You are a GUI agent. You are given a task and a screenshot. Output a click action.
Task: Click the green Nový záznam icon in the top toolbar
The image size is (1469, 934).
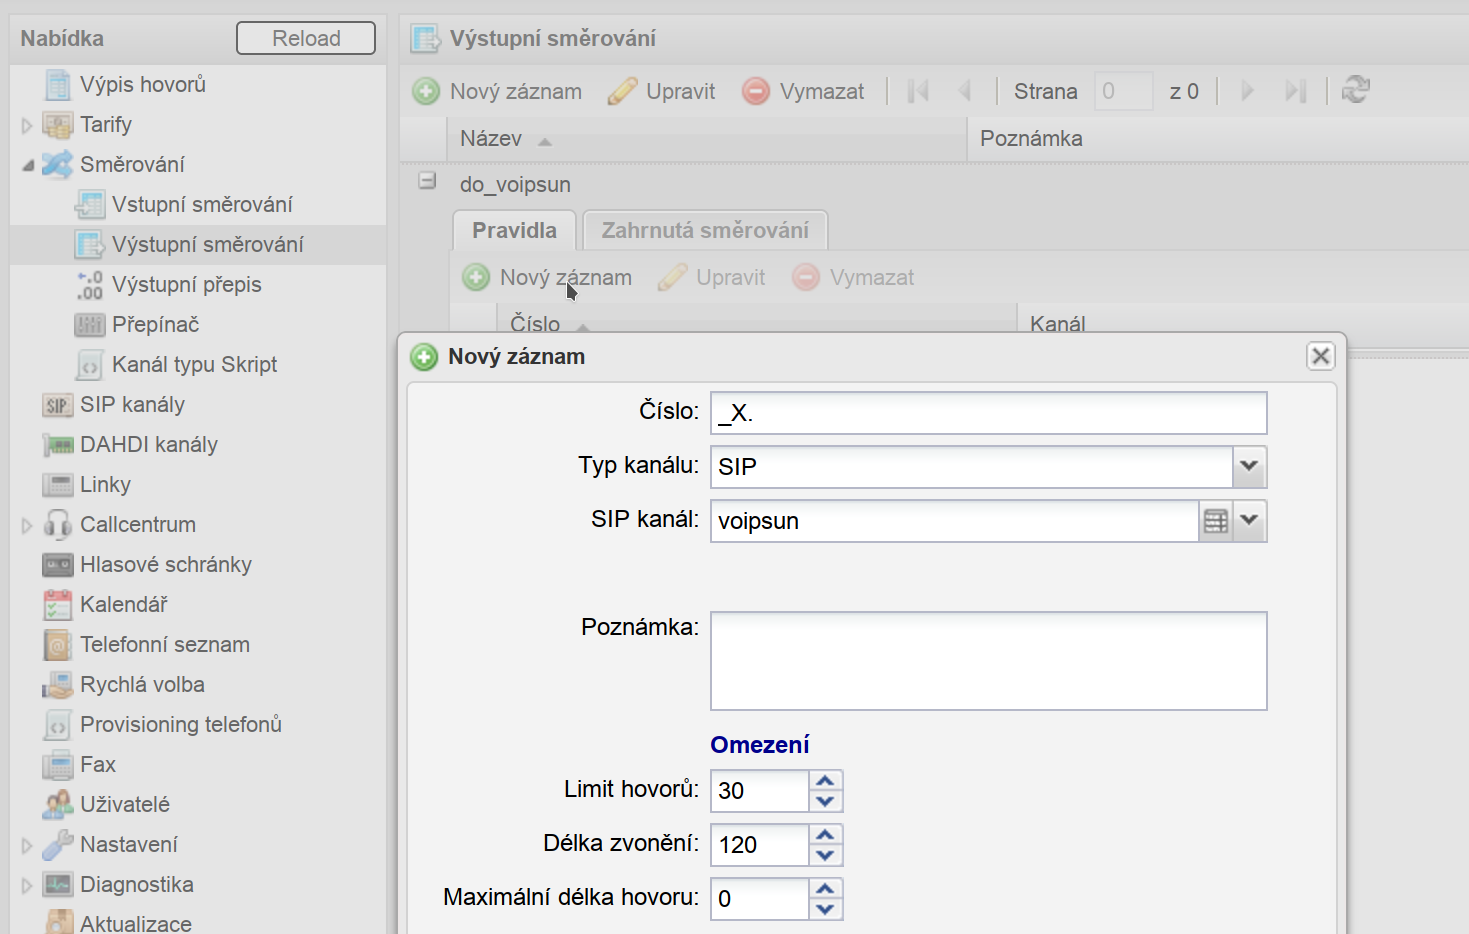coord(426,91)
